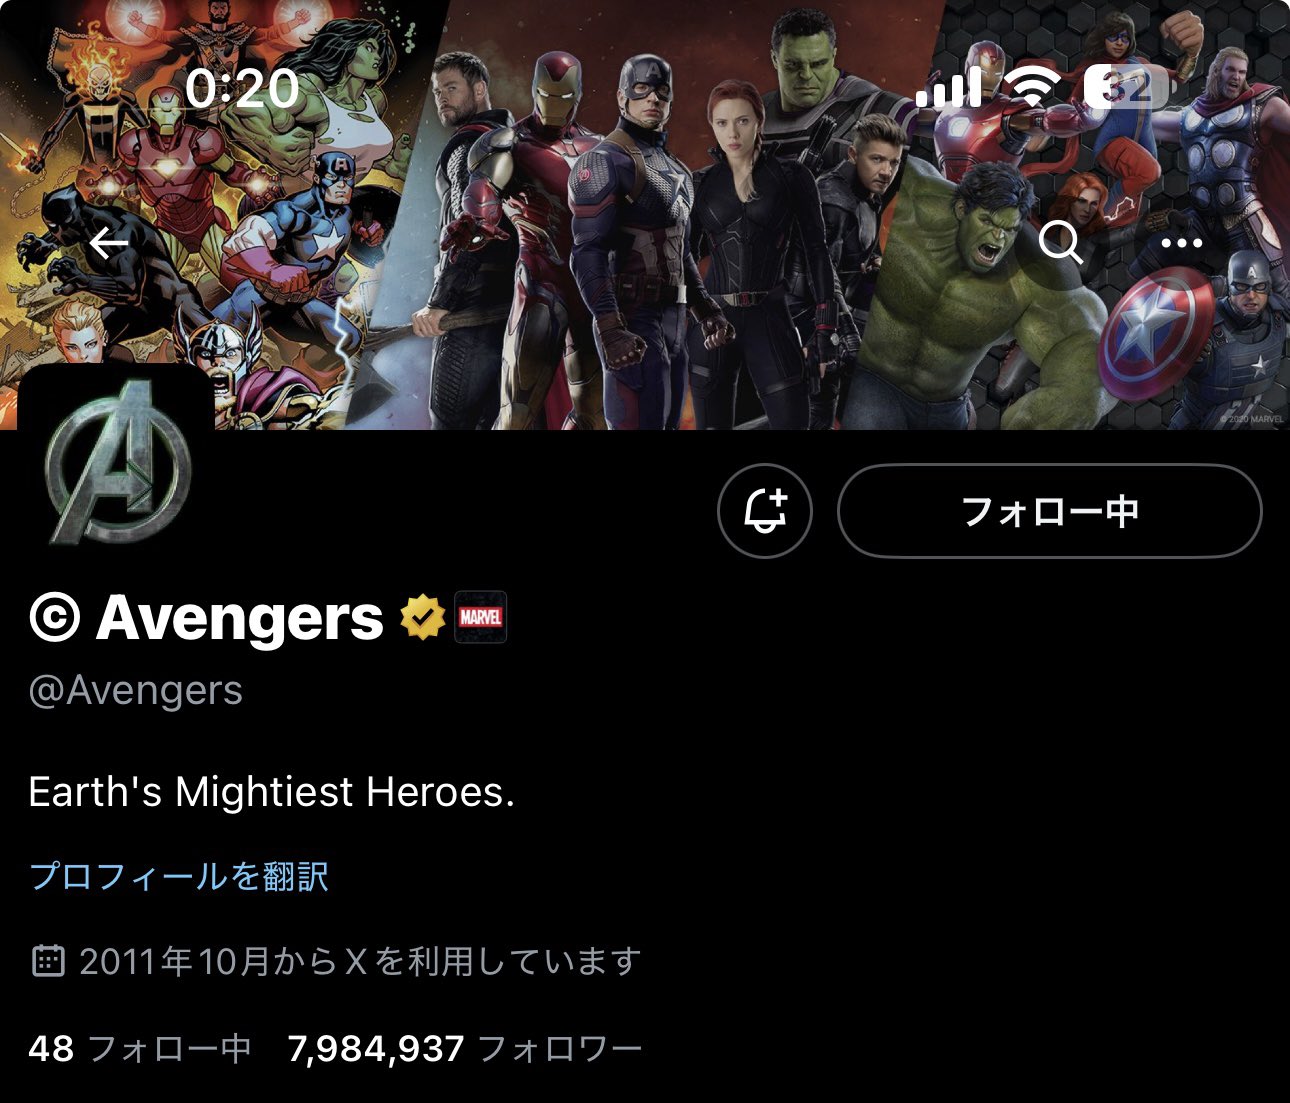Tap the gold verified checkmark badge
Screen dimensions: 1290x1103
tap(423, 617)
